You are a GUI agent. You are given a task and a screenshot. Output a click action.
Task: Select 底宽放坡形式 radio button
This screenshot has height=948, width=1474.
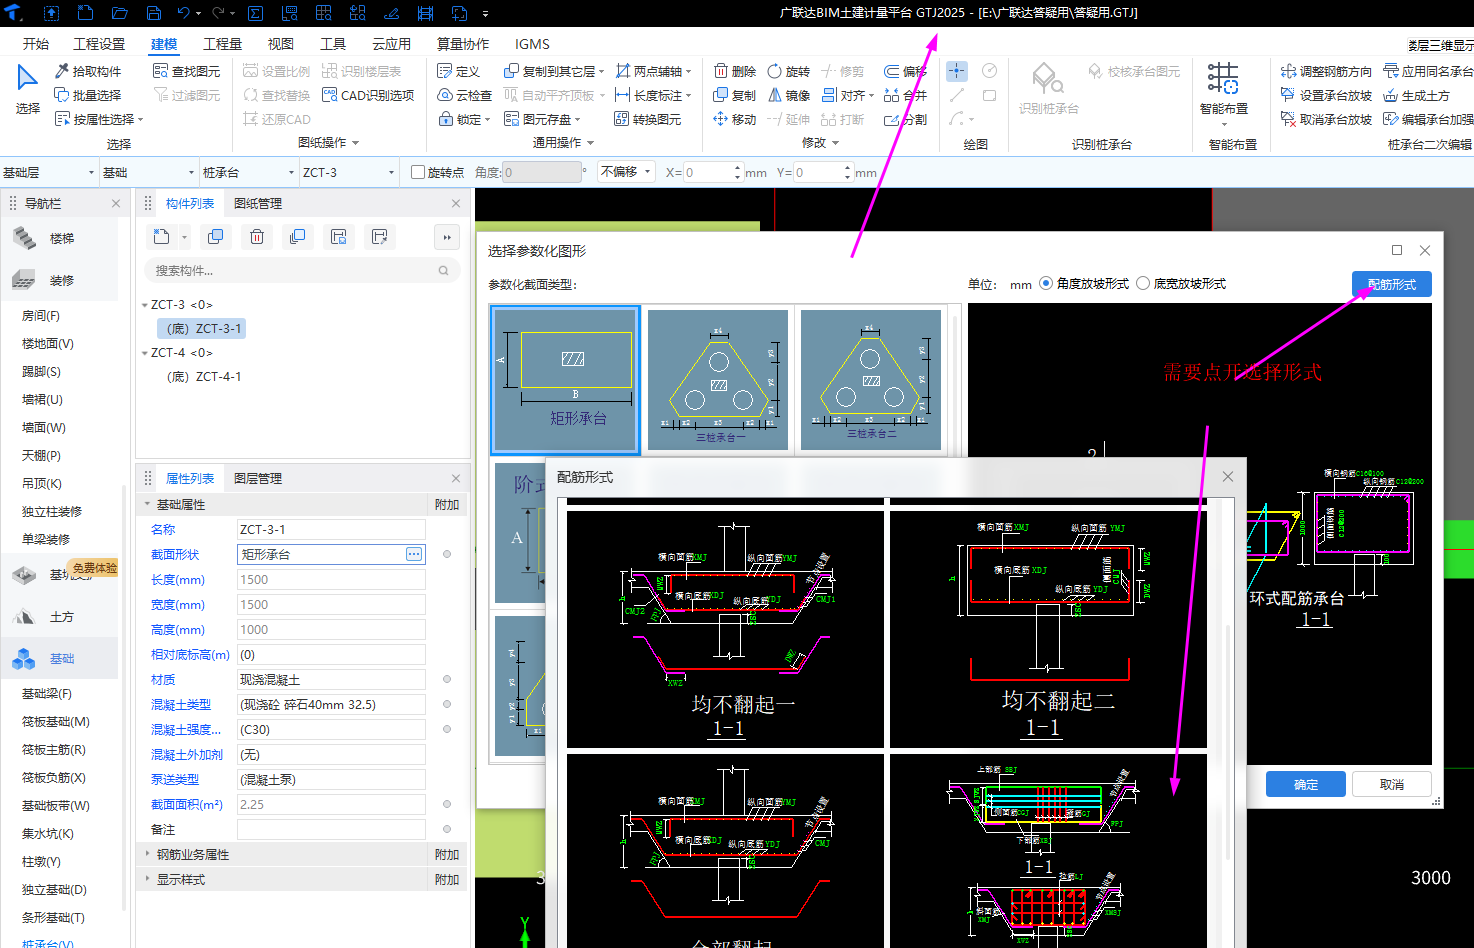click(1143, 283)
